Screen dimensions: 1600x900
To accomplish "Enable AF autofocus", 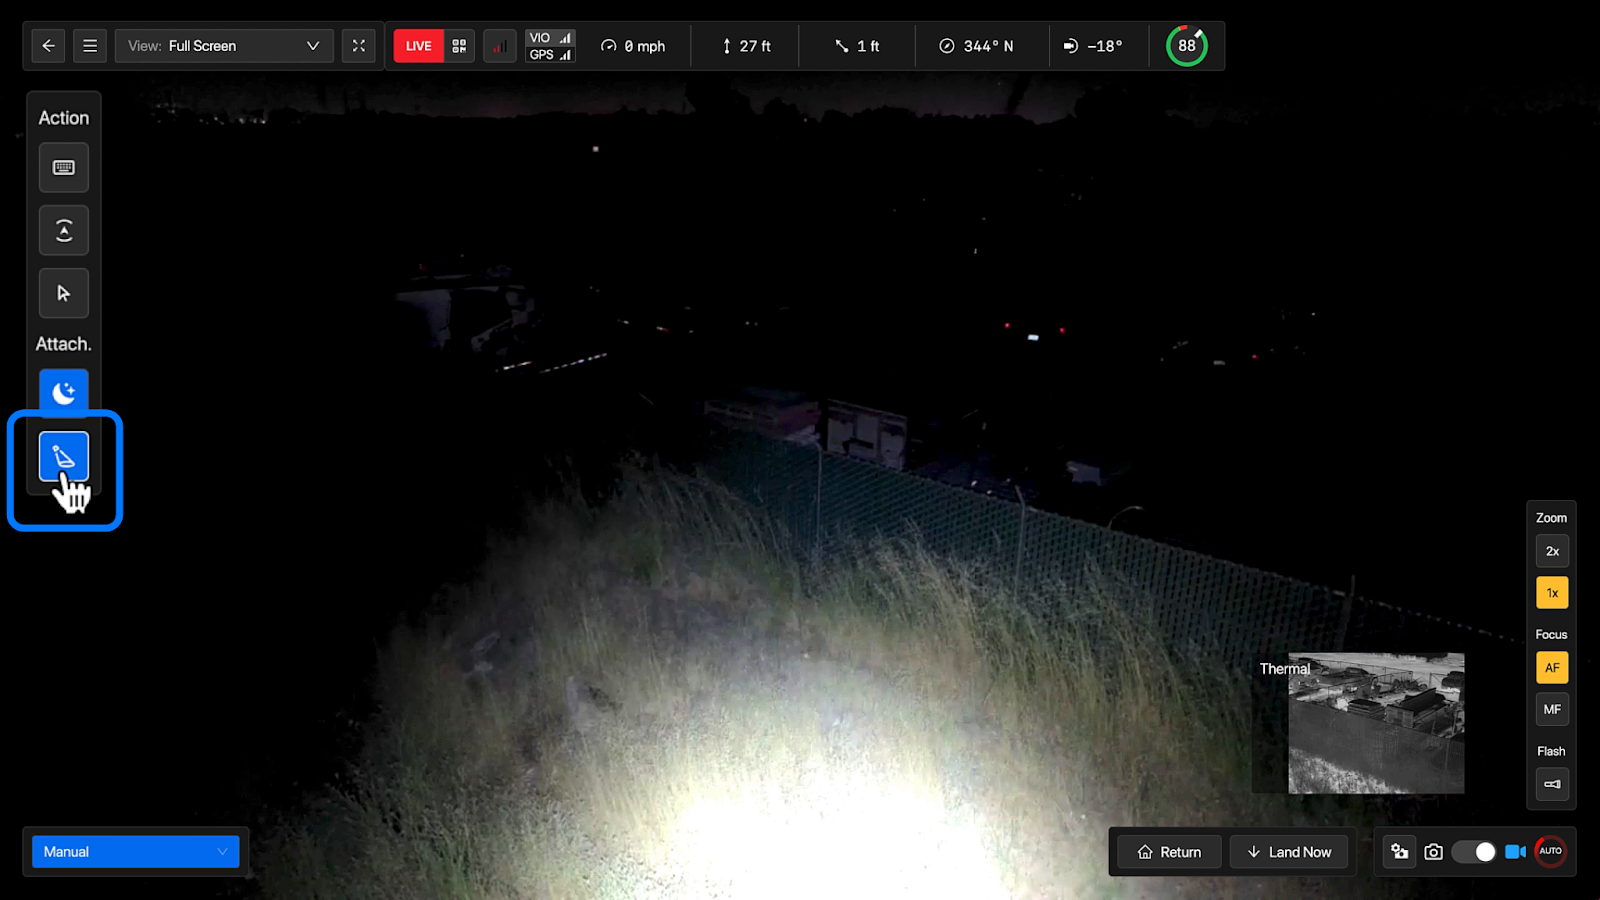I will point(1552,668).
